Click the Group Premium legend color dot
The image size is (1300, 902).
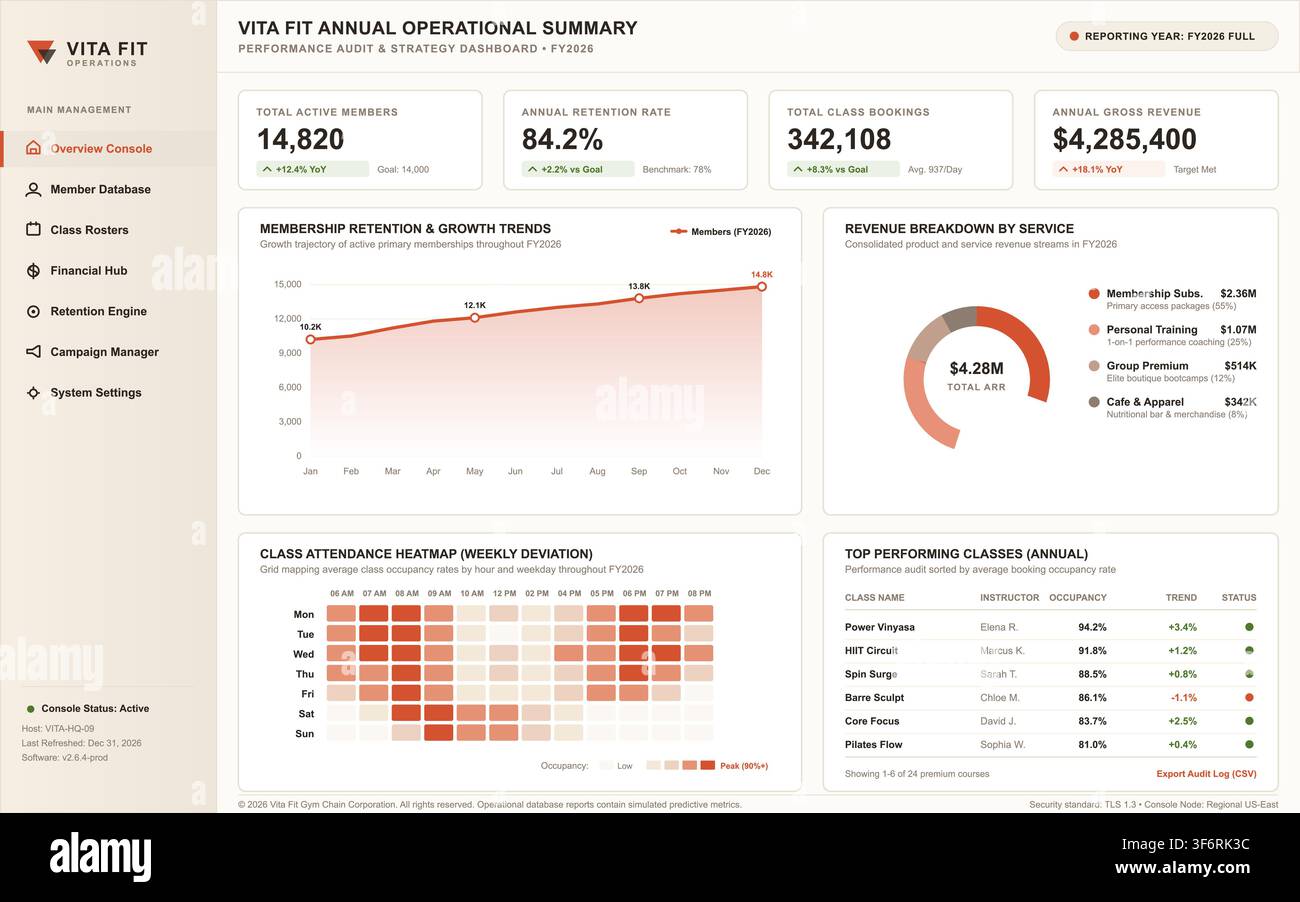[x=1094, y=366]
